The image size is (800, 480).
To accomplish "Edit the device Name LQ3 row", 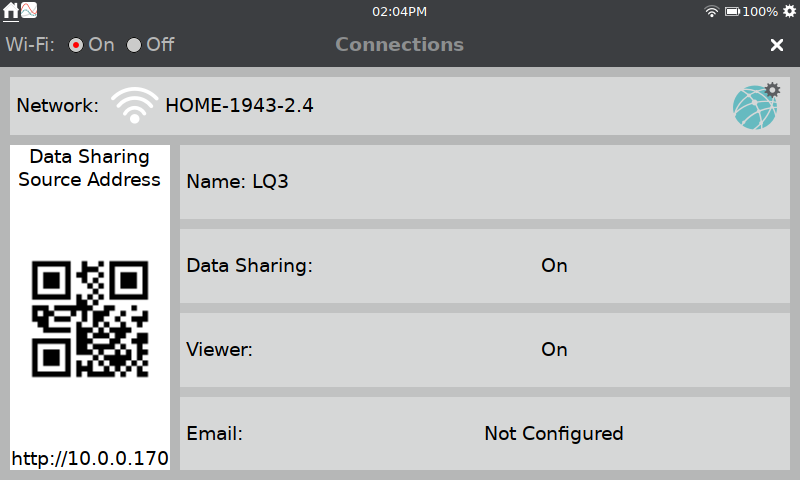I will [485, 182].
